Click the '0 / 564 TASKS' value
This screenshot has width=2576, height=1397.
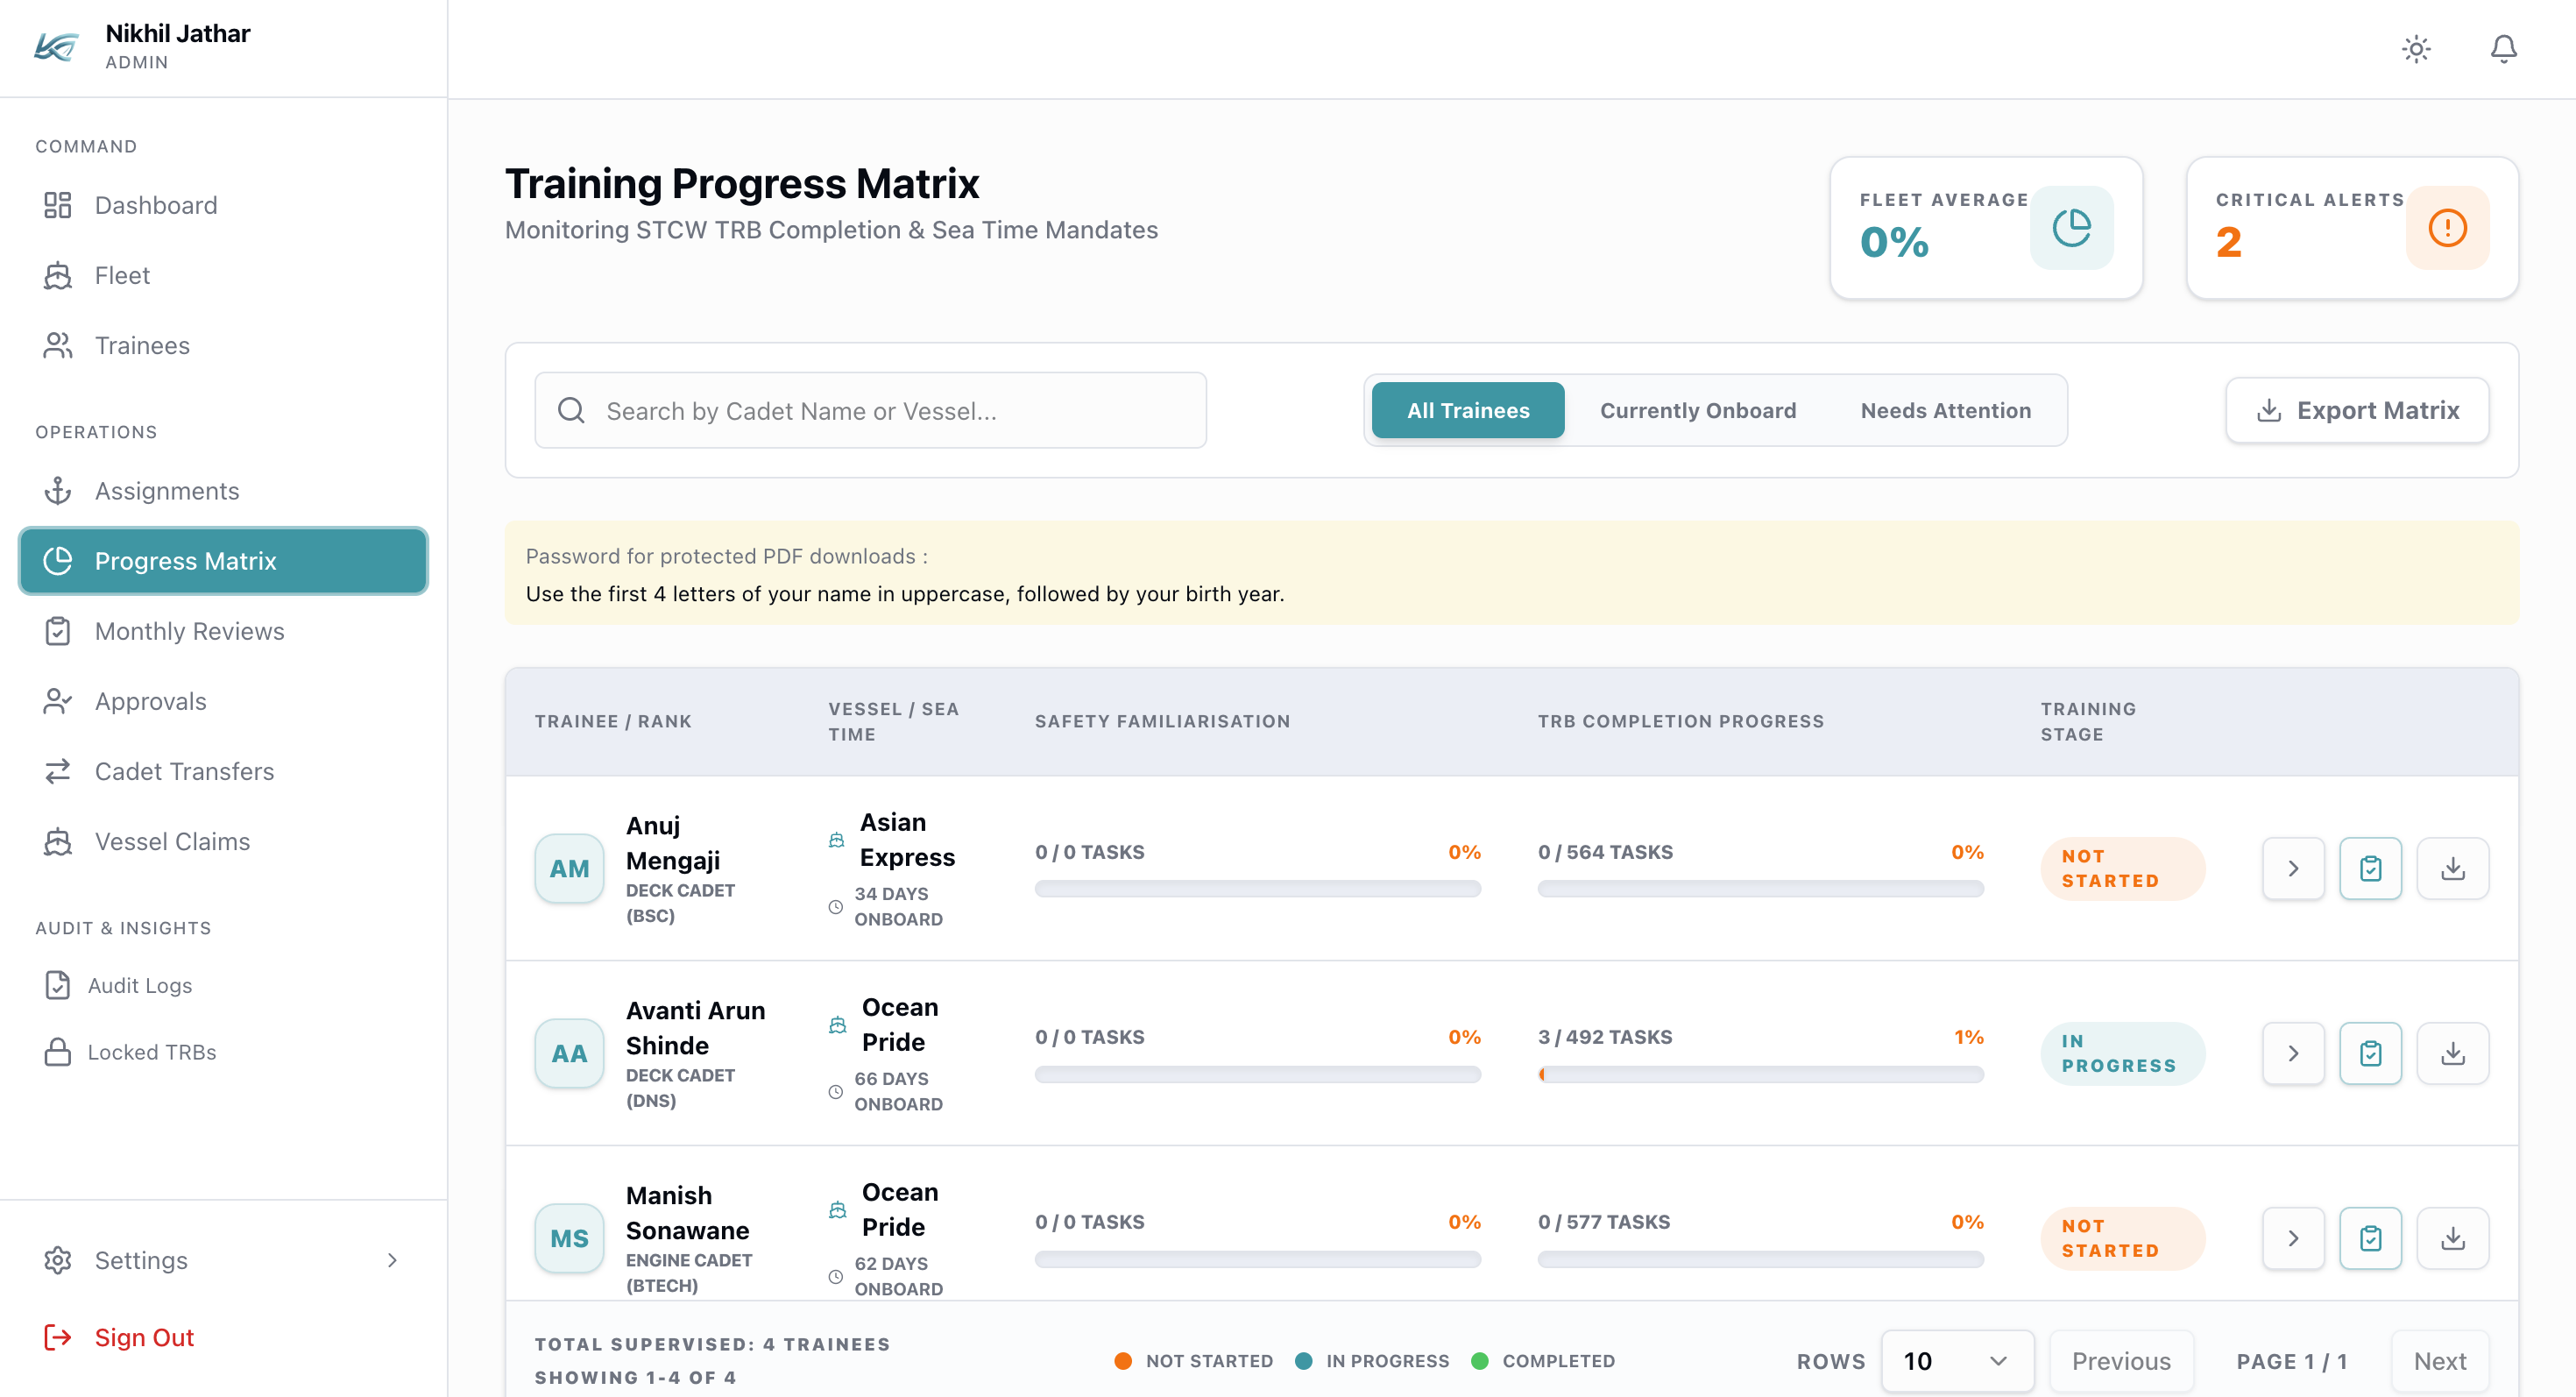pyautogui.click(x=1604, y=852)
